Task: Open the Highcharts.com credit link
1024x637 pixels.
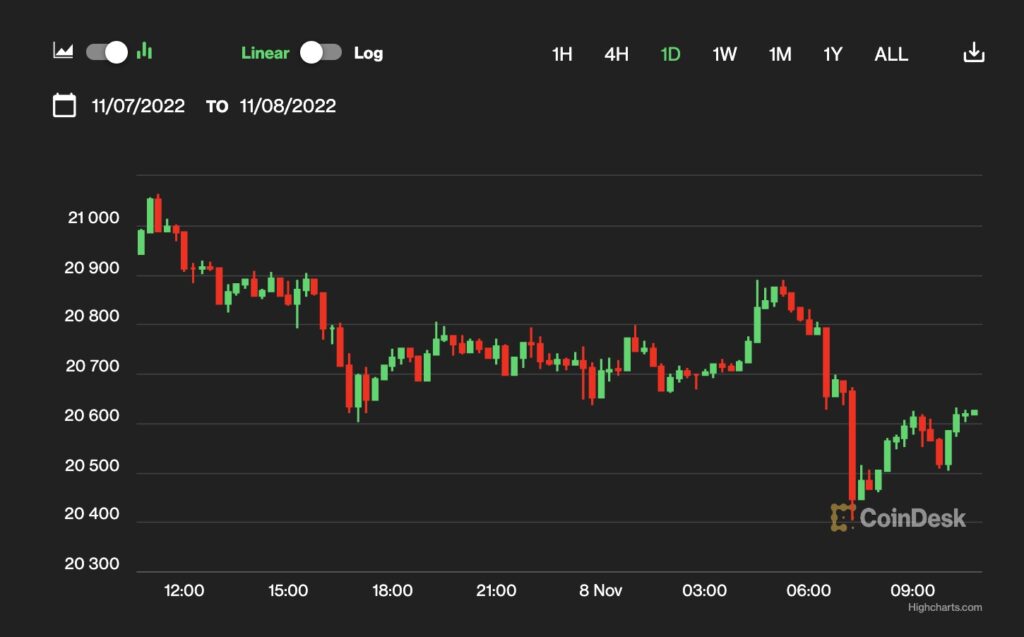Action: click(944, 608)
